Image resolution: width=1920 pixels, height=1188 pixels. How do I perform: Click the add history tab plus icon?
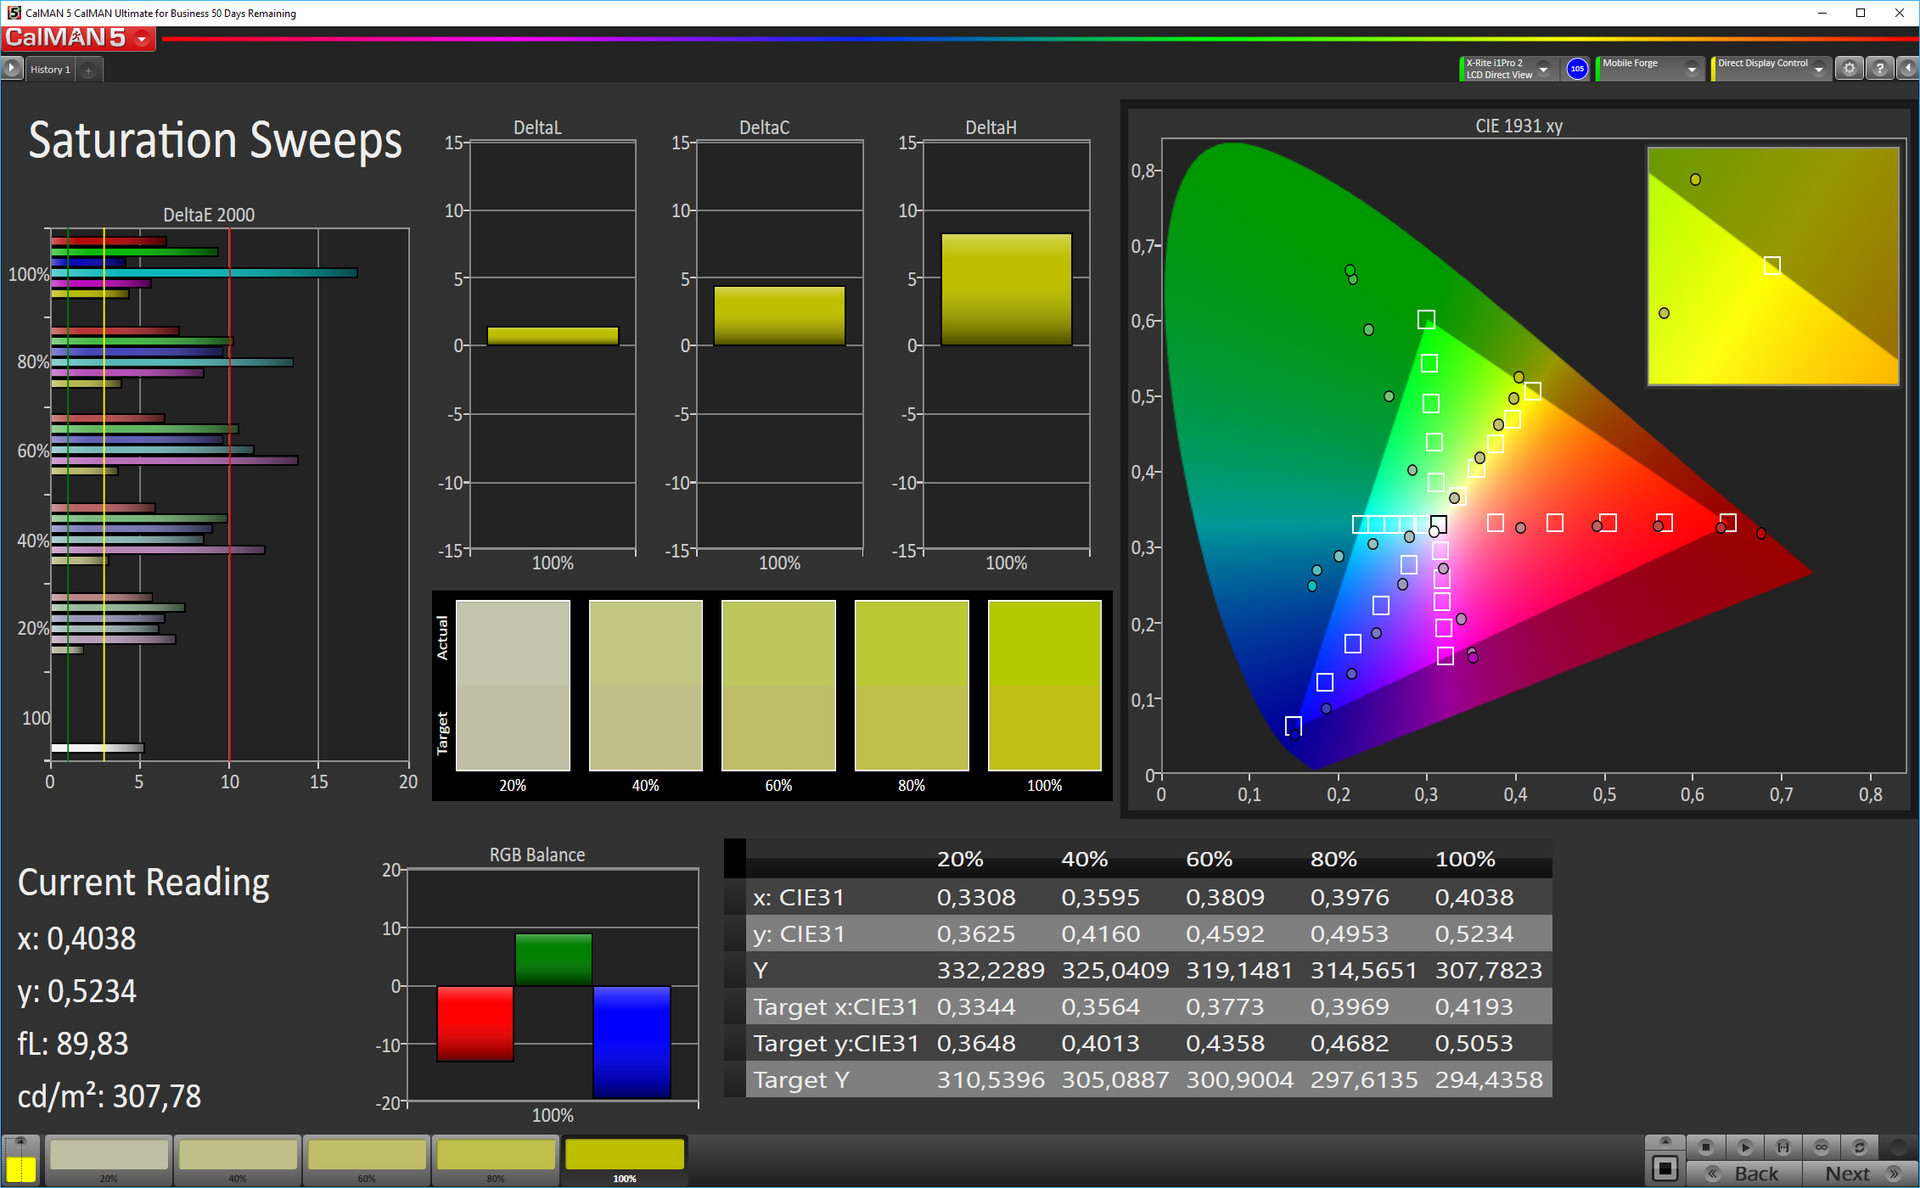coord(88,70)
